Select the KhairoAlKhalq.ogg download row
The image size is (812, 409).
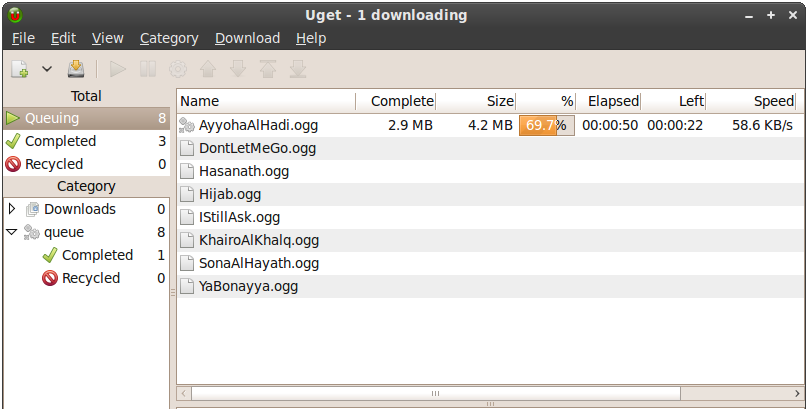click(259, 240)
